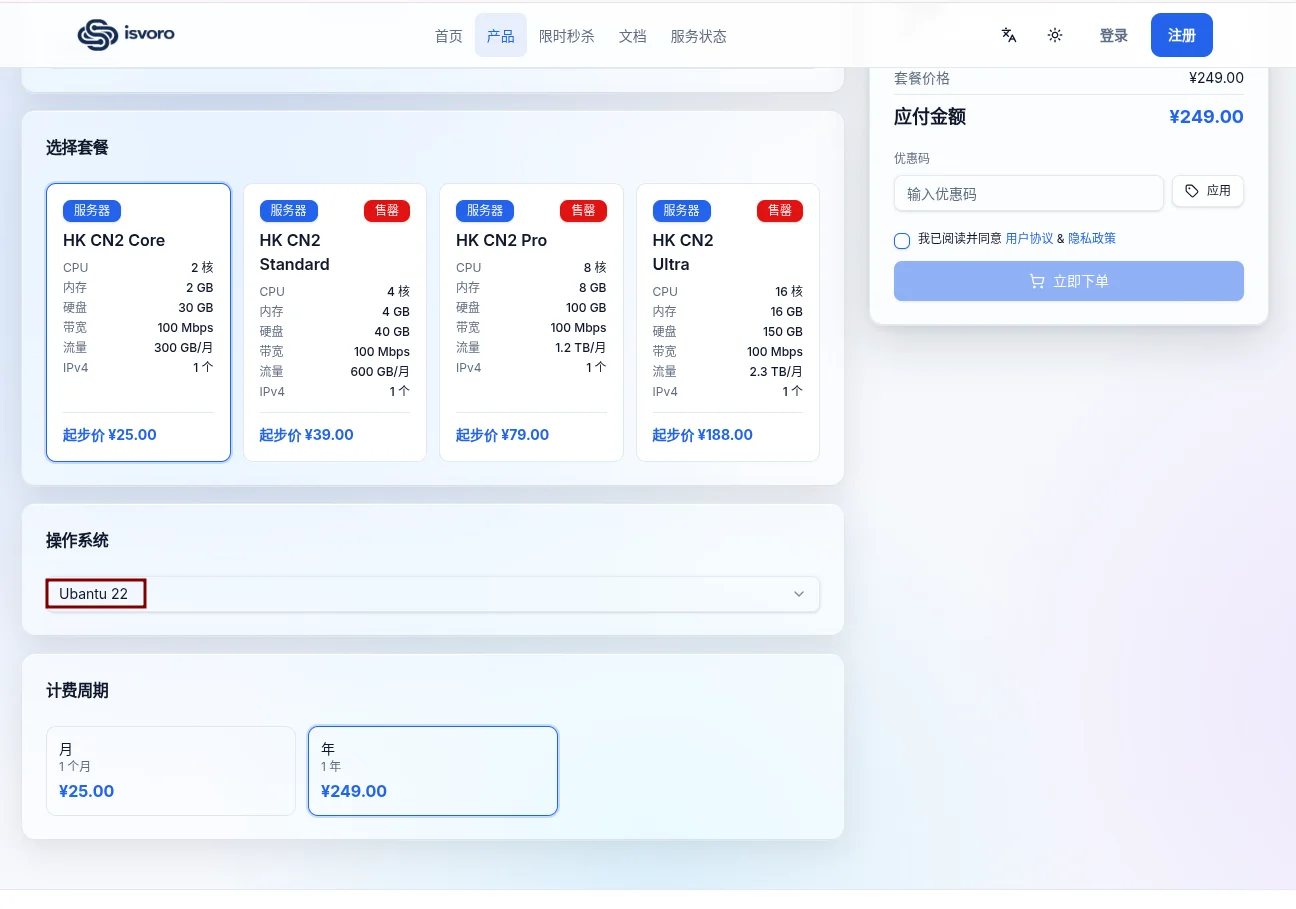Click the cart icon on 立即下单 button
This screenshot has width=1296, height=909.
click(x=1037, y=282)
